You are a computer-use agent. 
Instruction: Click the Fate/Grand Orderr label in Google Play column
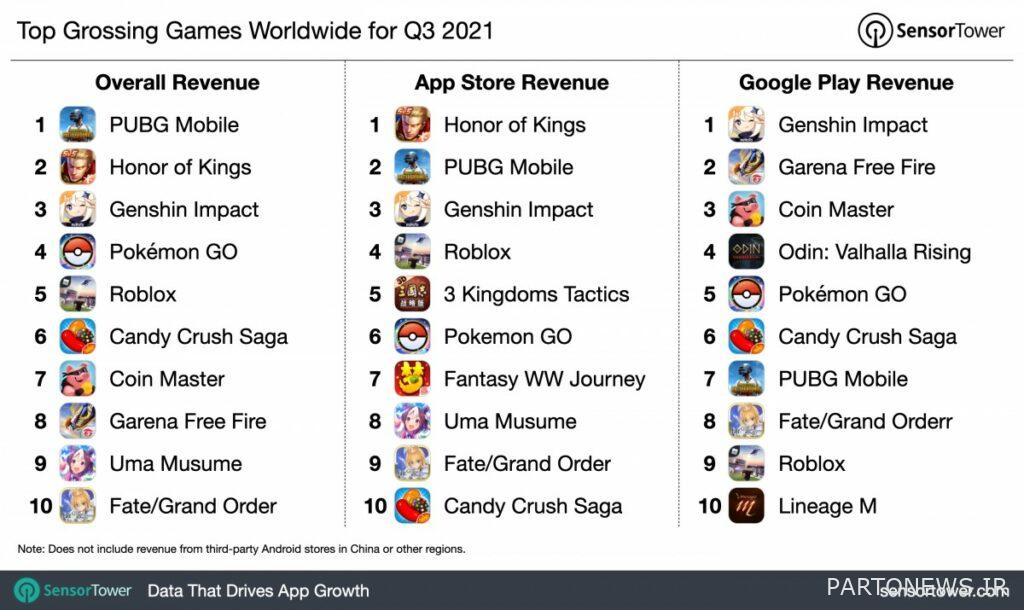pyautogui.click(x=865, y=421)
